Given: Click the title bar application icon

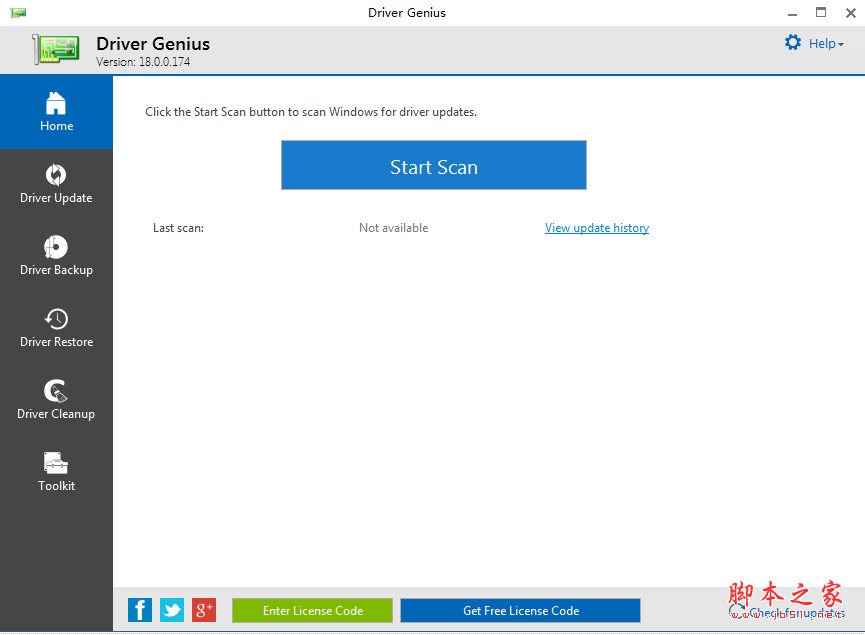Looking at the screenshot, I should [x=18, y=12].
